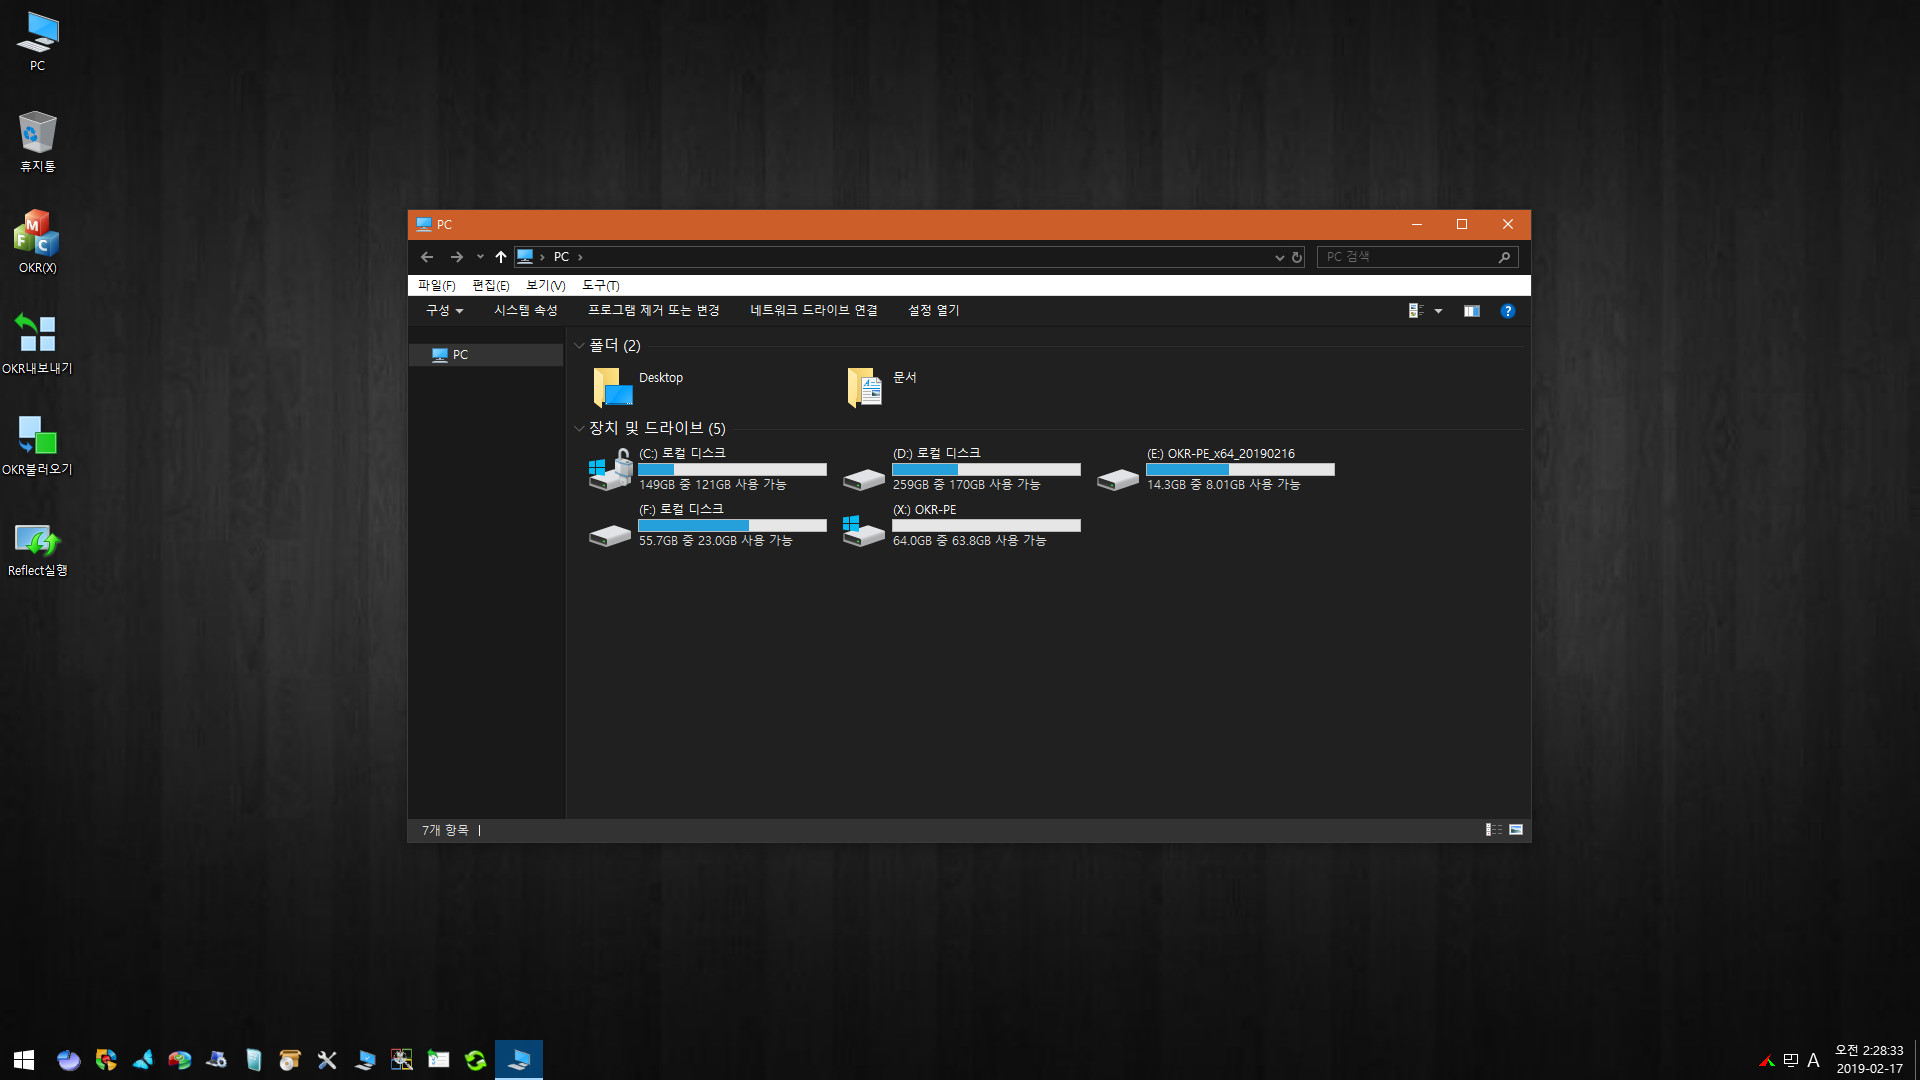1920x1080 pixels.
Task: Click the (C:) drive usage bar
Action: coord(732,470)
